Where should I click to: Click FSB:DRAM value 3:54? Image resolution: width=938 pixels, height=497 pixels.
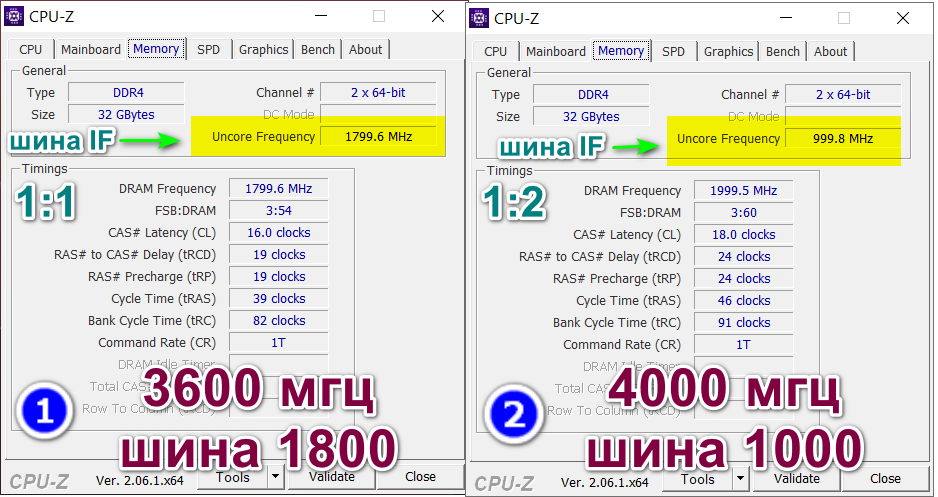click(279, 211)
